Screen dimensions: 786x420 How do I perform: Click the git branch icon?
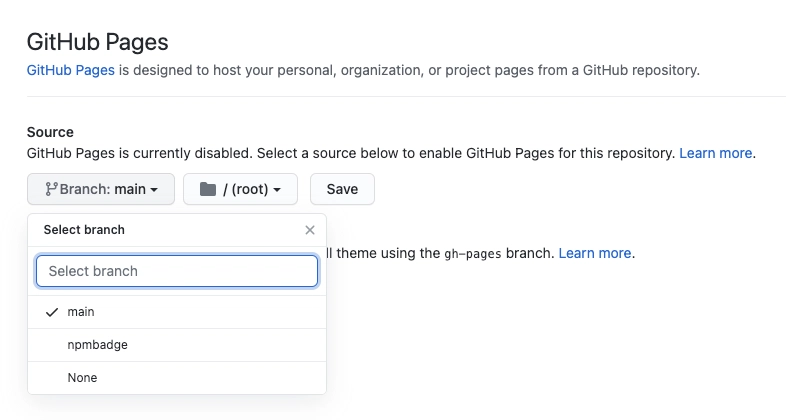click(51, 189)
